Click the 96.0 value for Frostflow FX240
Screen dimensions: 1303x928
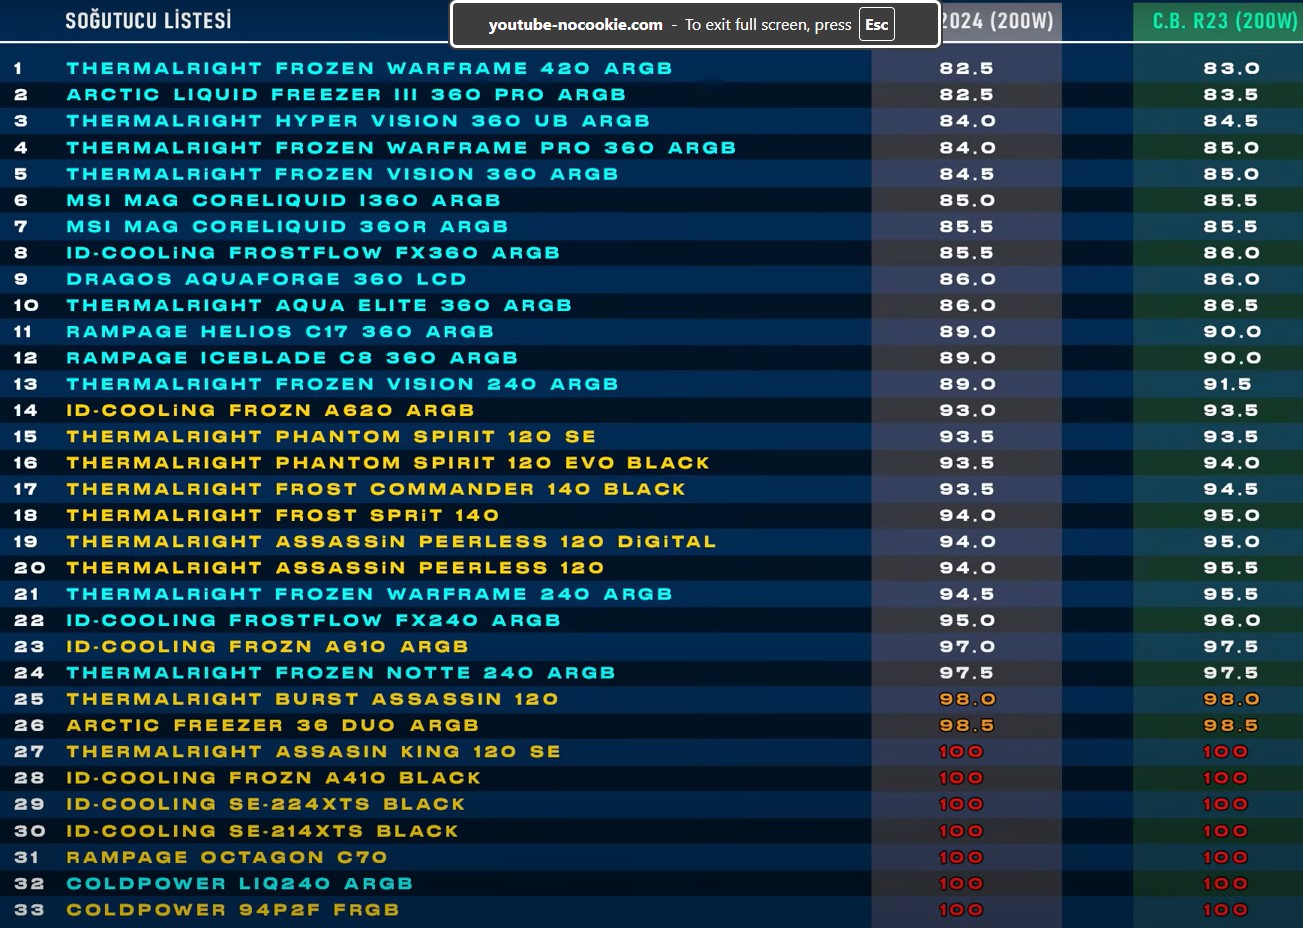(1232, 620)
